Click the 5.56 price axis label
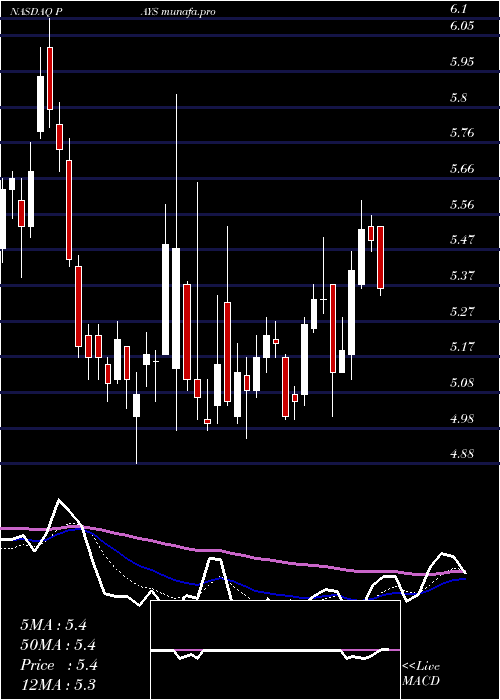500x700 pixels. coord(462,204)
